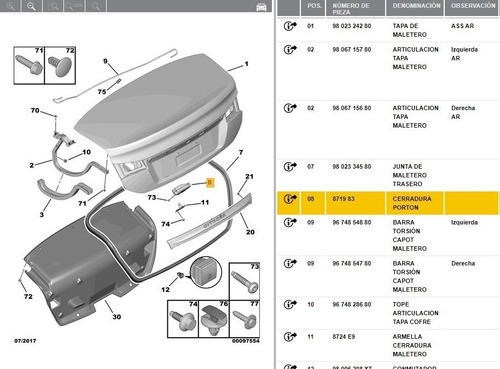The width and height of the screenshot is (500, 369).
Task: Click position 07 cell
Action: [310, 166]
